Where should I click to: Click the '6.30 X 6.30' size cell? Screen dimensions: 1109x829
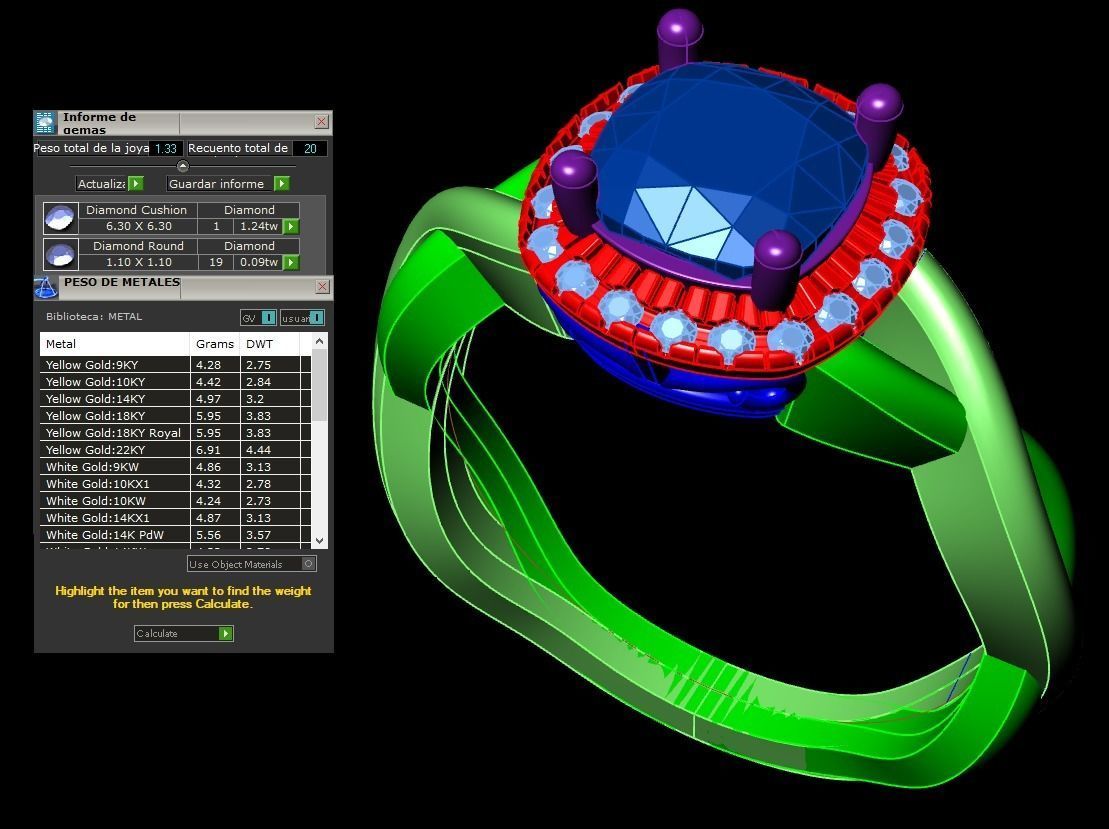click(x=139, y=226)
